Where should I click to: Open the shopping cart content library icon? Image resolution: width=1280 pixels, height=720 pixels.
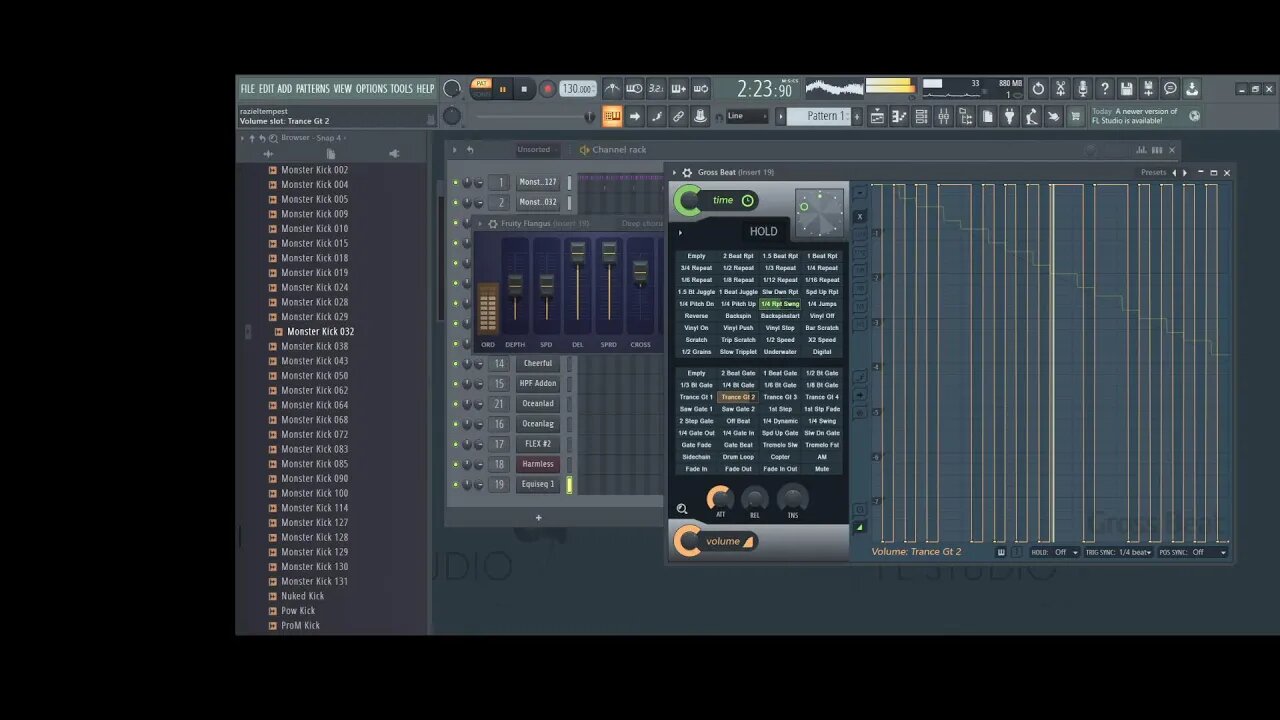(x=1075, y=116)
